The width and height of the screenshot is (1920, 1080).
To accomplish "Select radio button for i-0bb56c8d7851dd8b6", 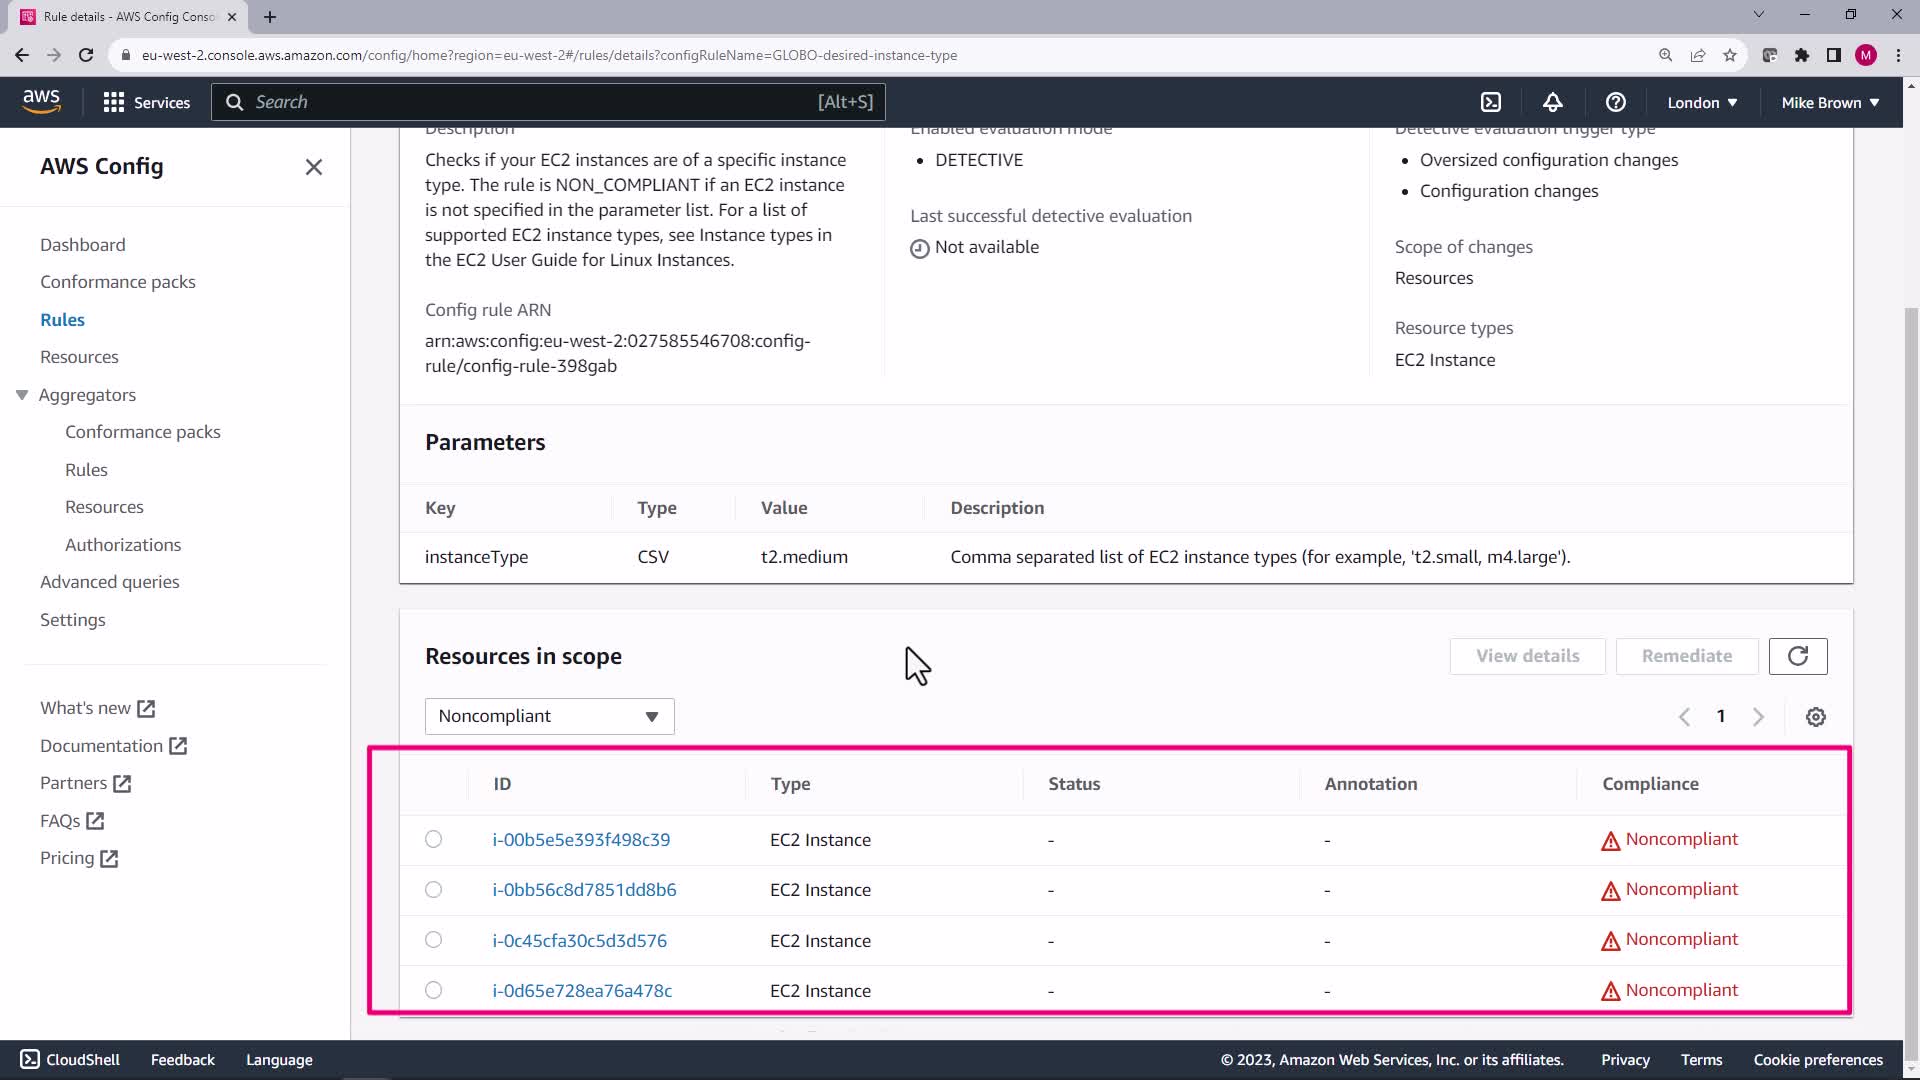I will [x=433, y=889].
